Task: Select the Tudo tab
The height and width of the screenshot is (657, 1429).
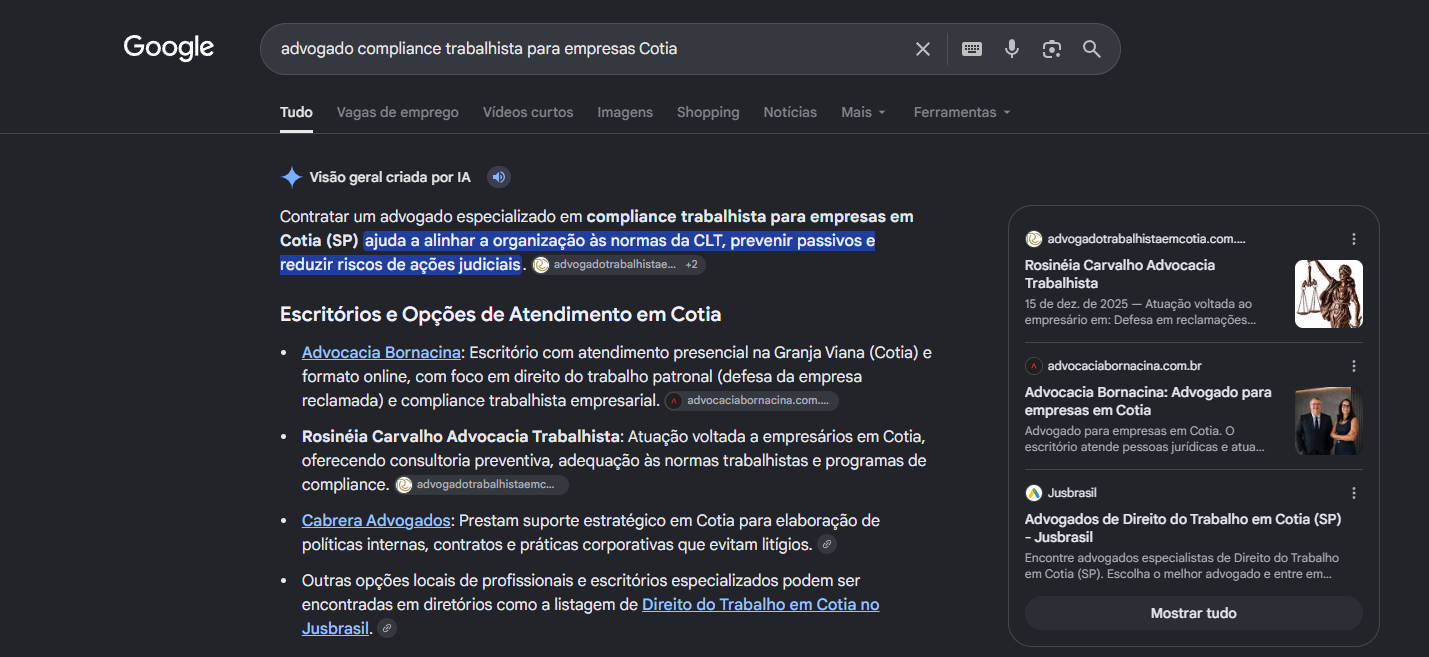Action: [296, 112]
